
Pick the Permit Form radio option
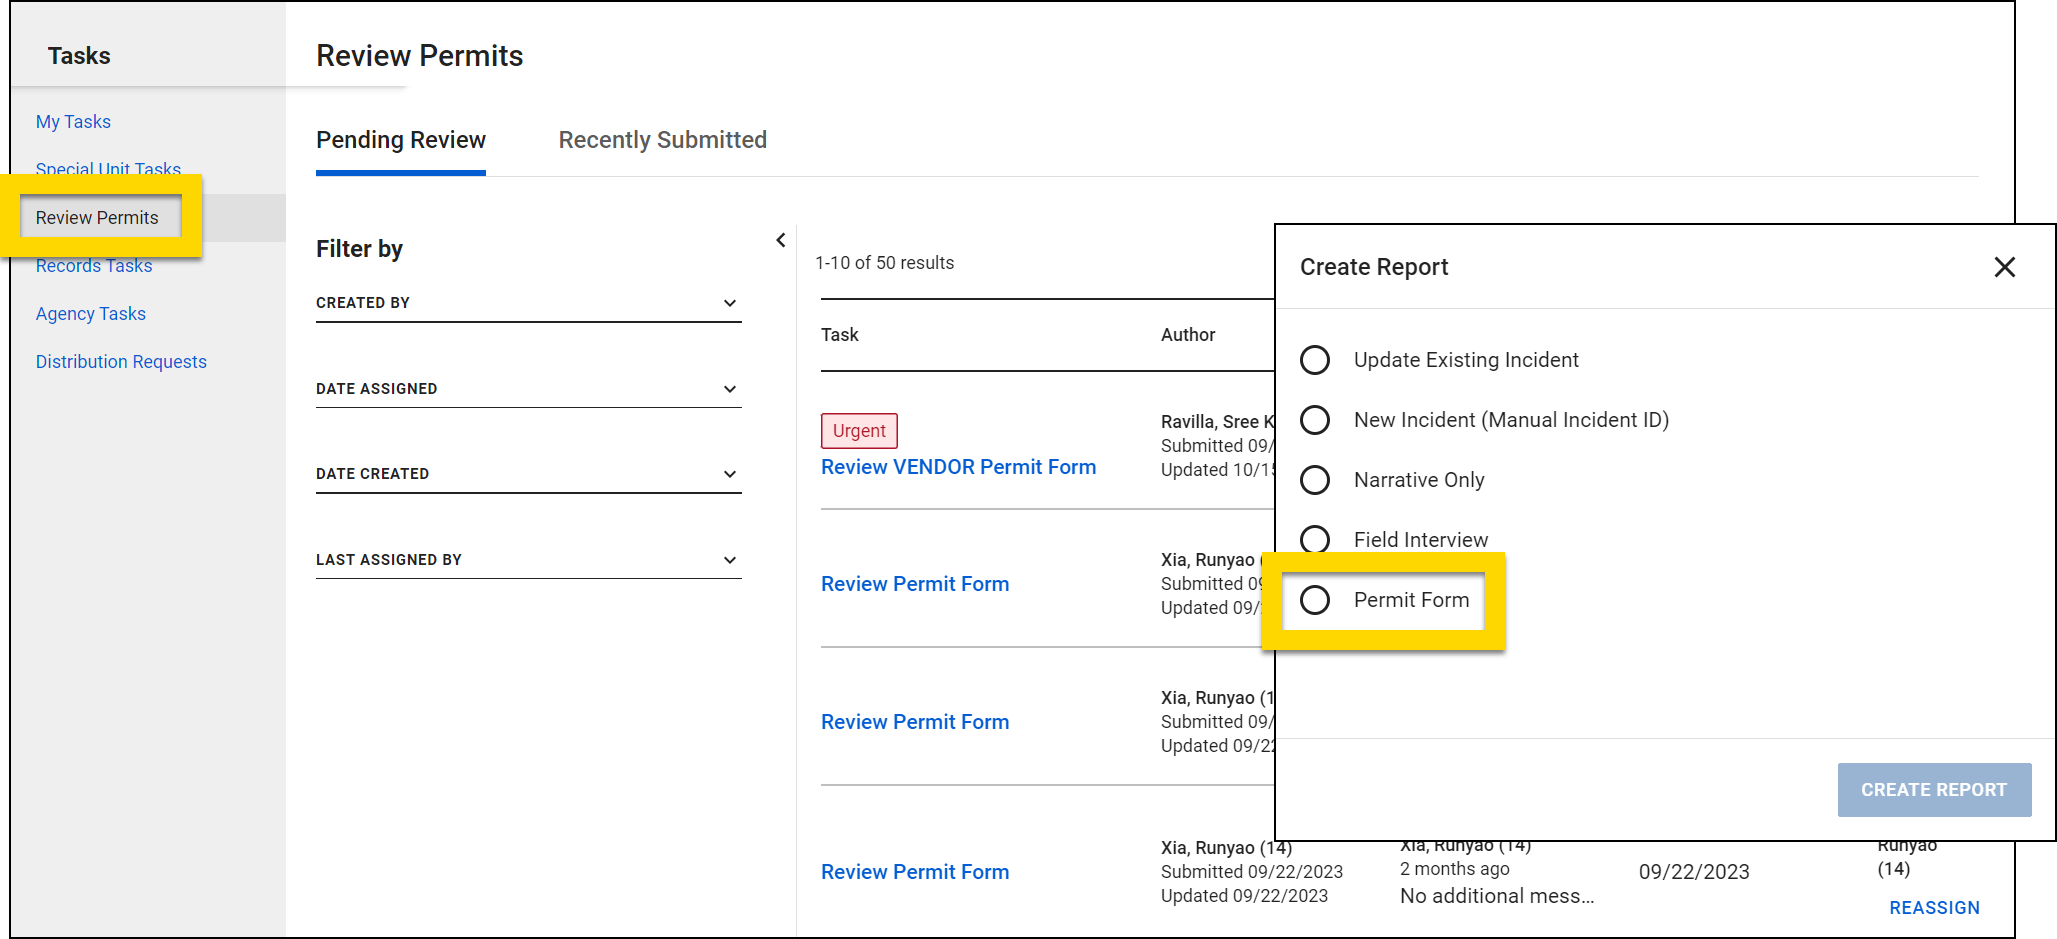pyautogui.click(x=1315, y=600)
